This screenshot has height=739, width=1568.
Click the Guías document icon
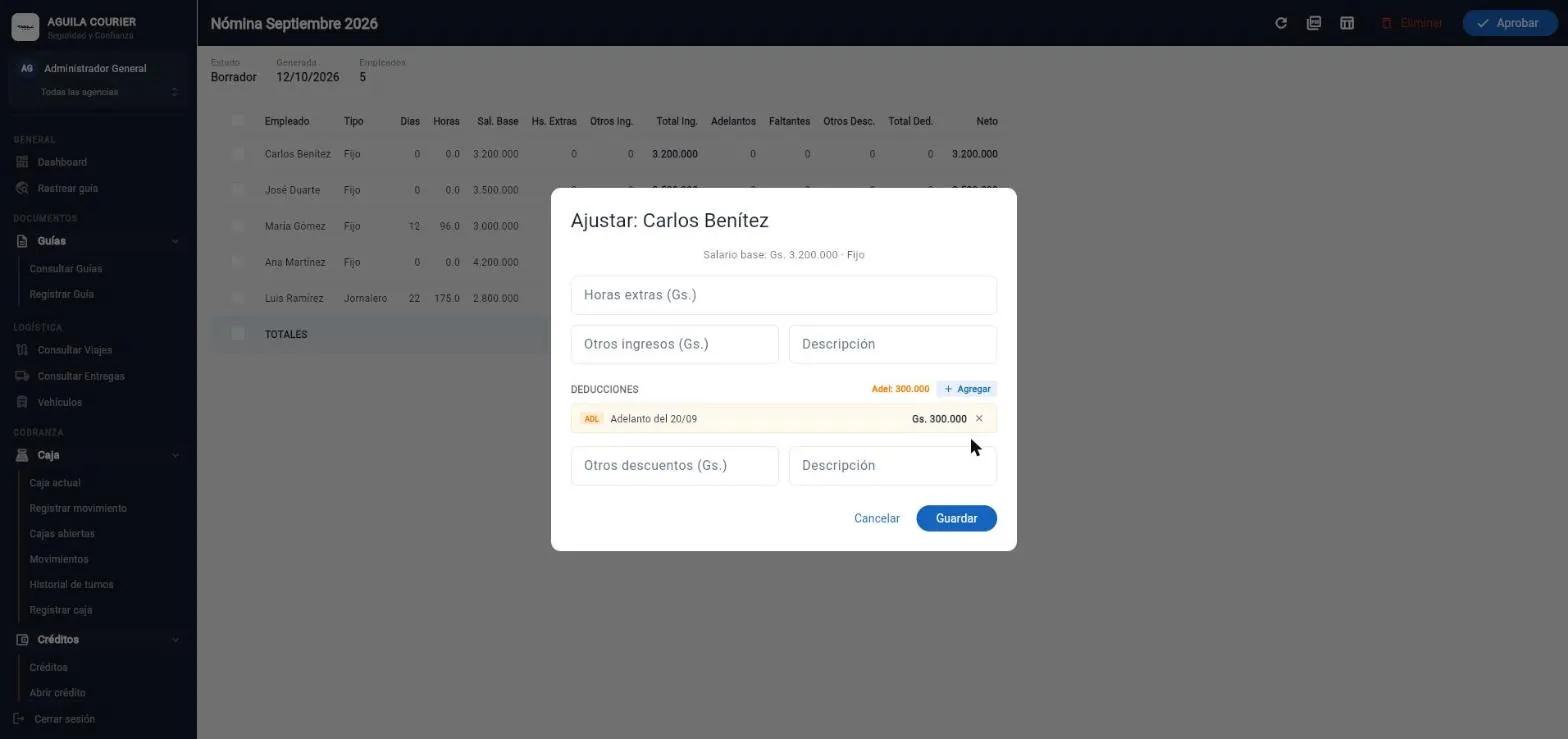(22, 241)
